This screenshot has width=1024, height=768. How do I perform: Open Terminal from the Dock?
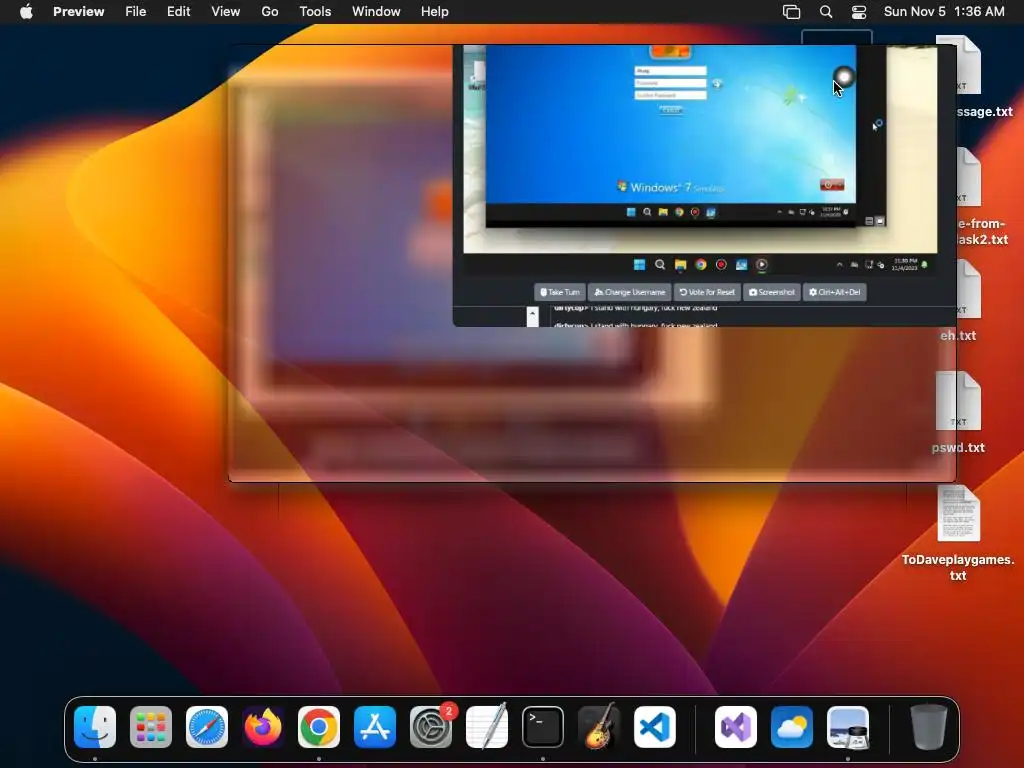click(543, 727)
